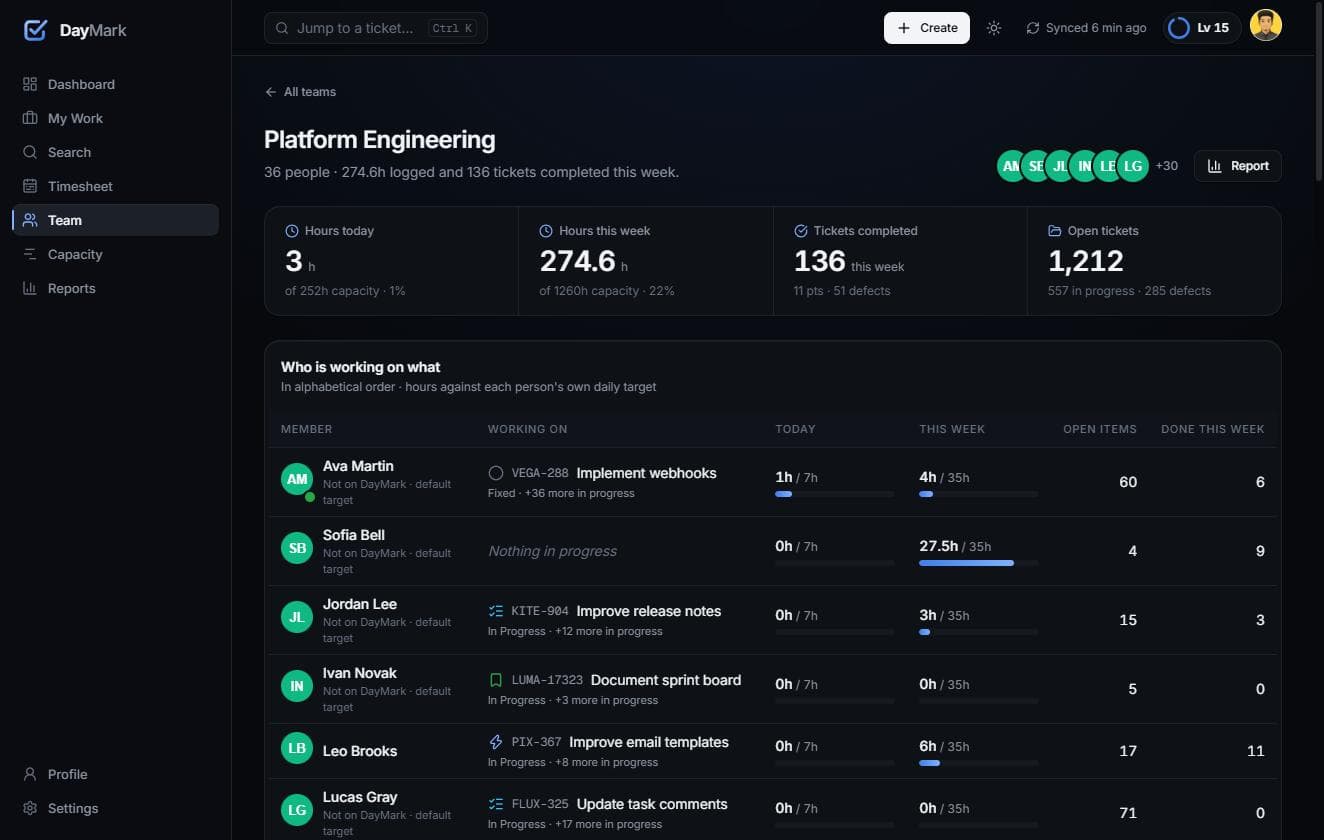Screen dimensions: 1324x840
Task: Click the checklist icon beside FLUX-325
Action: (x=496, y=804)
